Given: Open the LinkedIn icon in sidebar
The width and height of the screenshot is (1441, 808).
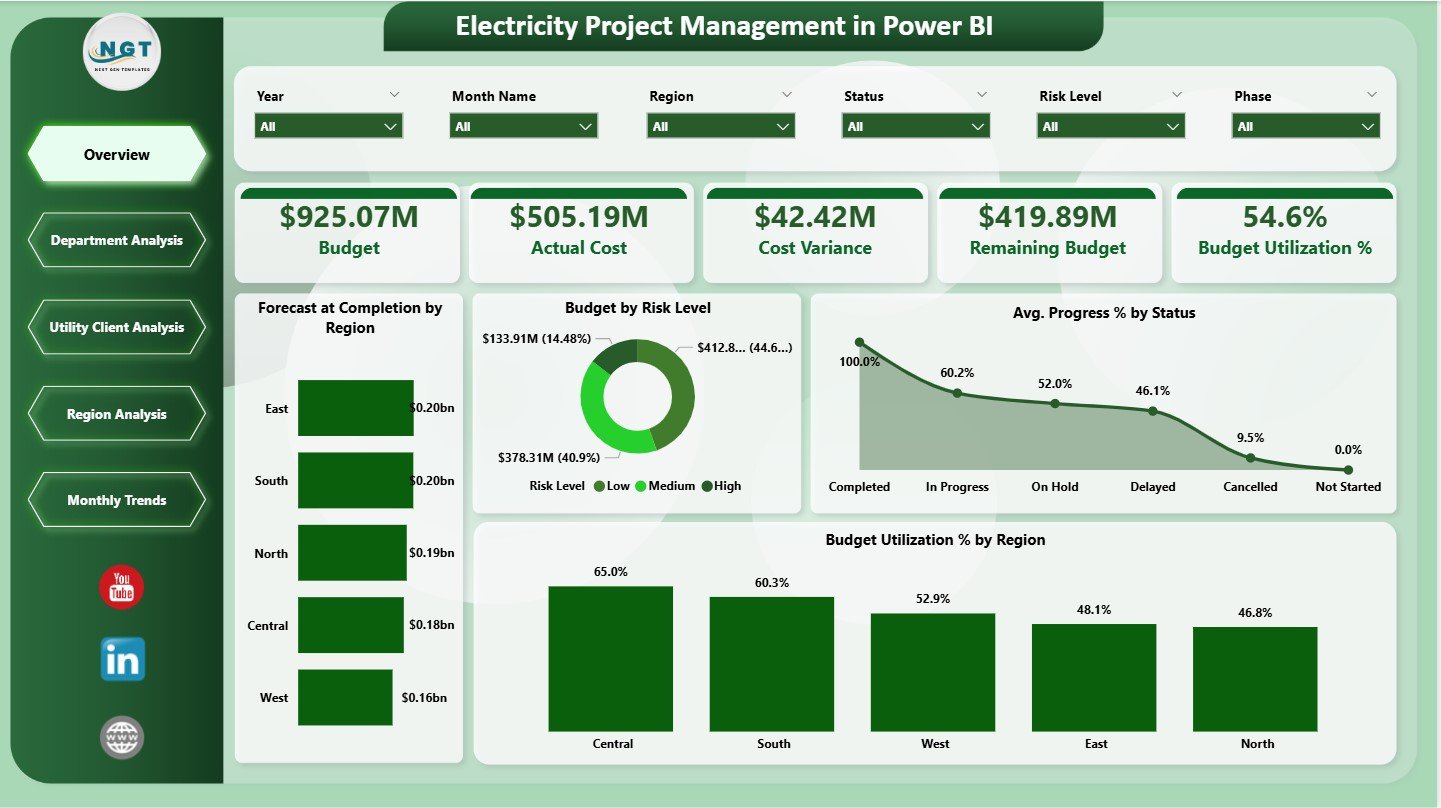Looking at the screenshot, I should (120, 660).
